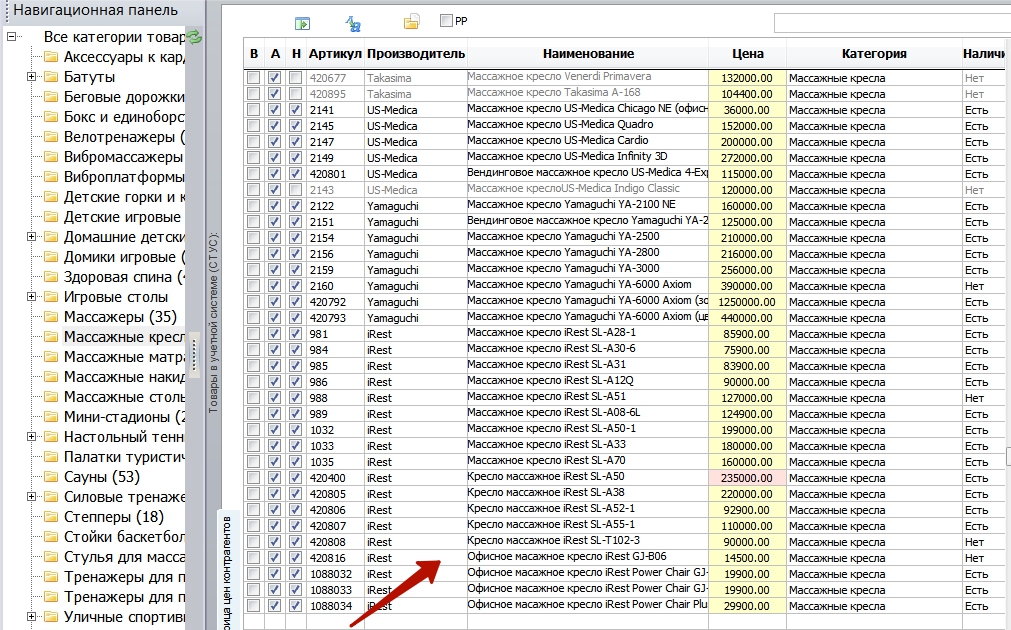The width and height of the screenshot is (1011, 630).
Task: Click folder icon next to Здоровая спина
Action: tap(51, 277)
